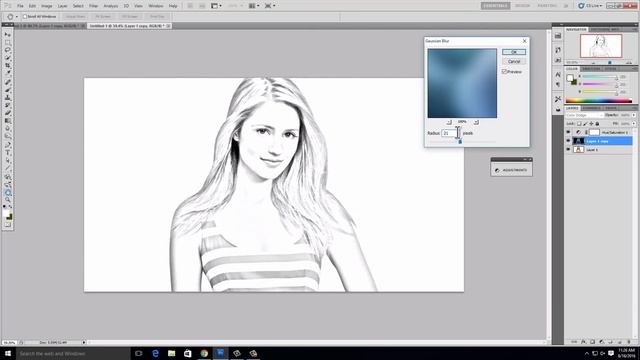Hide the Layer 1 copy layer
The image size is (640, 360).
click(x=568, y=141)
